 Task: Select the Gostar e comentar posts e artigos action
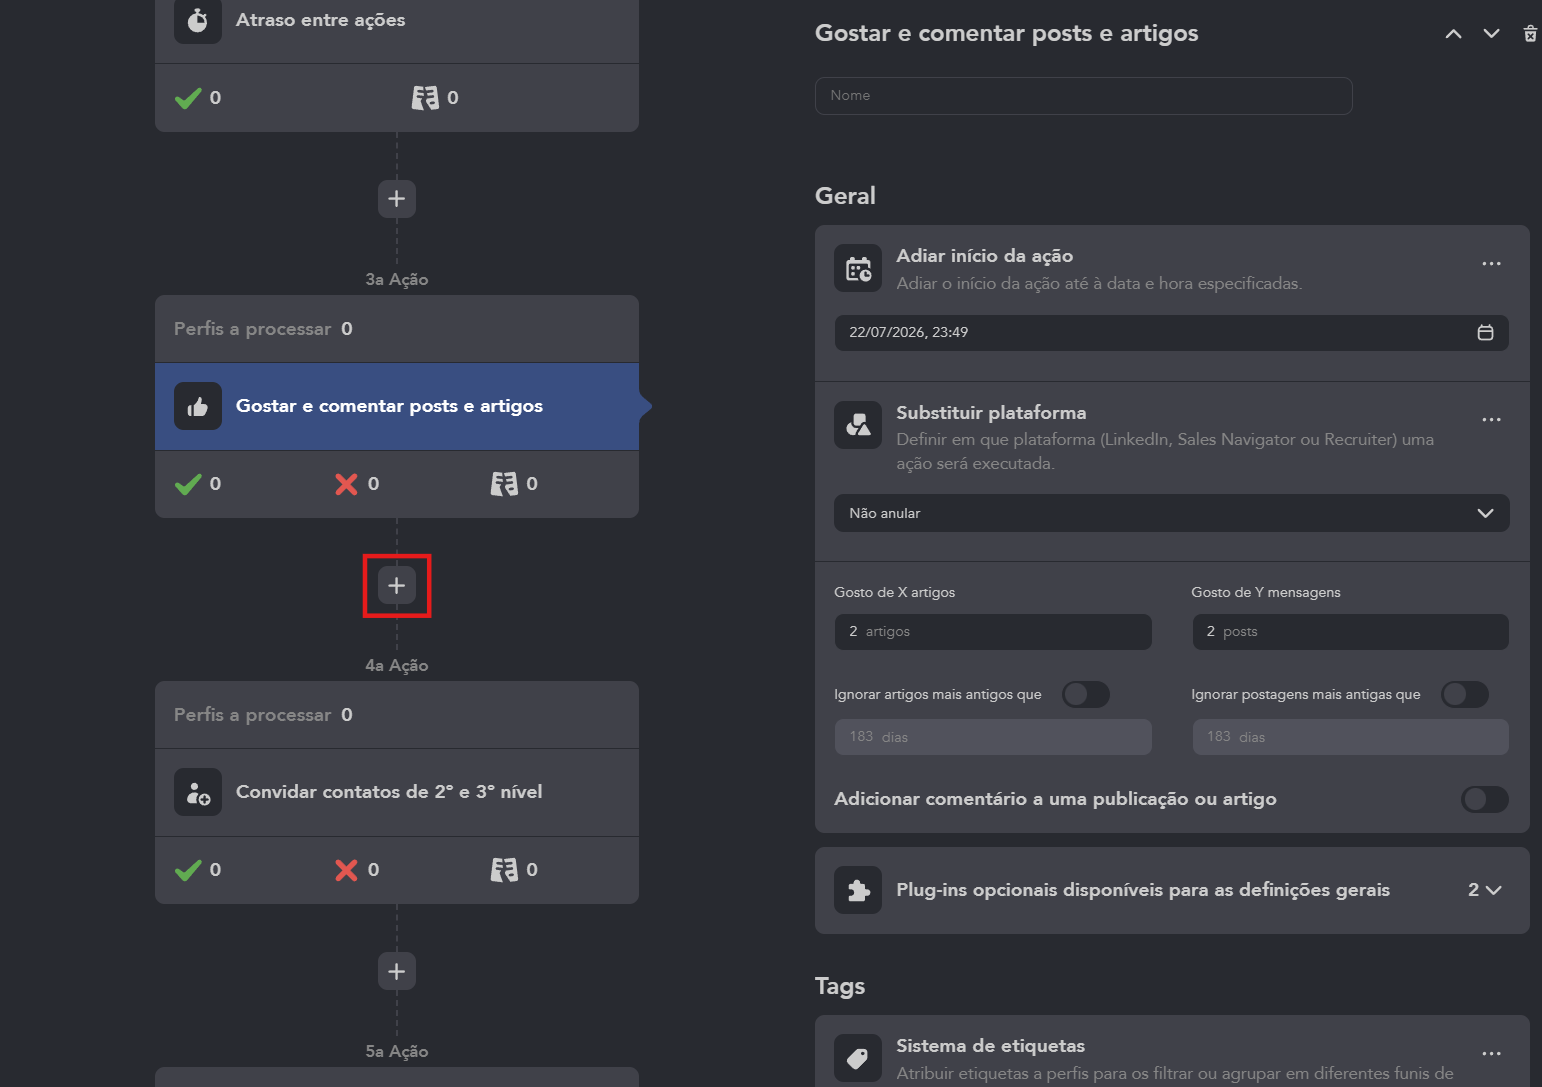(x=397, y=406)
